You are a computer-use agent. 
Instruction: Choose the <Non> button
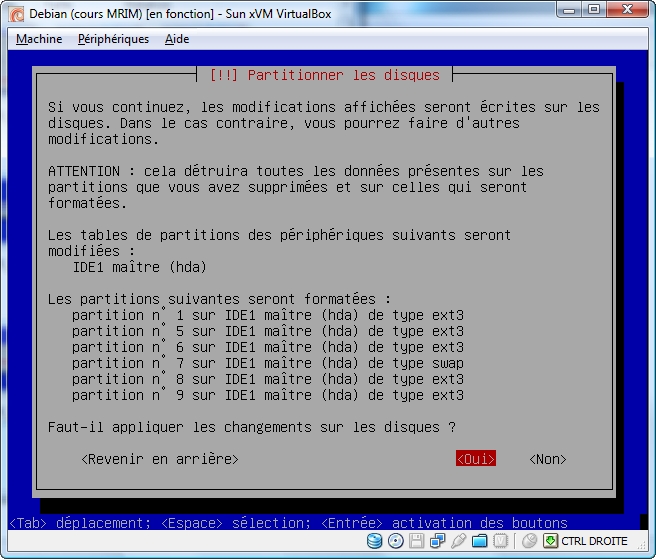[x=548, y=459]
